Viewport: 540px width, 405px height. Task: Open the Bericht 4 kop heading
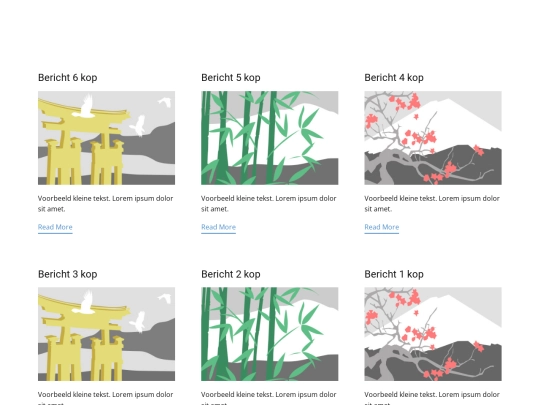[394, 78]
